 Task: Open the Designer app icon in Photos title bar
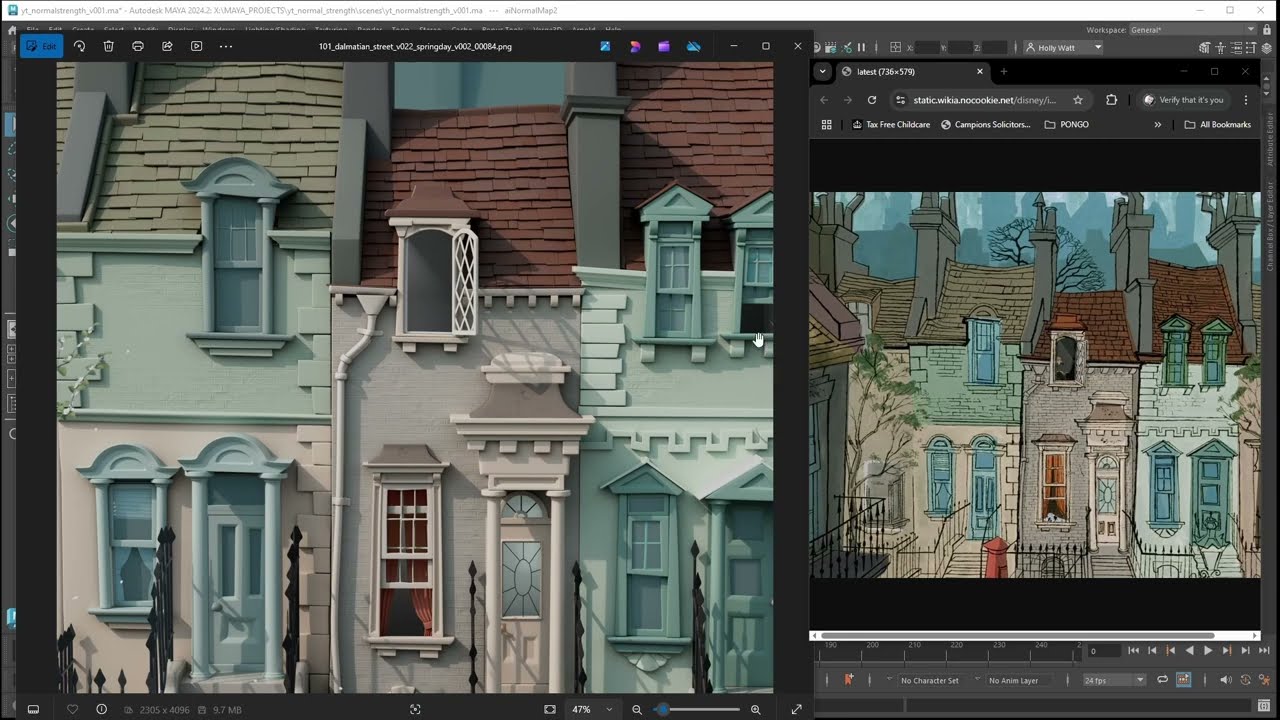pyautogui.click(x=635, y=46)
